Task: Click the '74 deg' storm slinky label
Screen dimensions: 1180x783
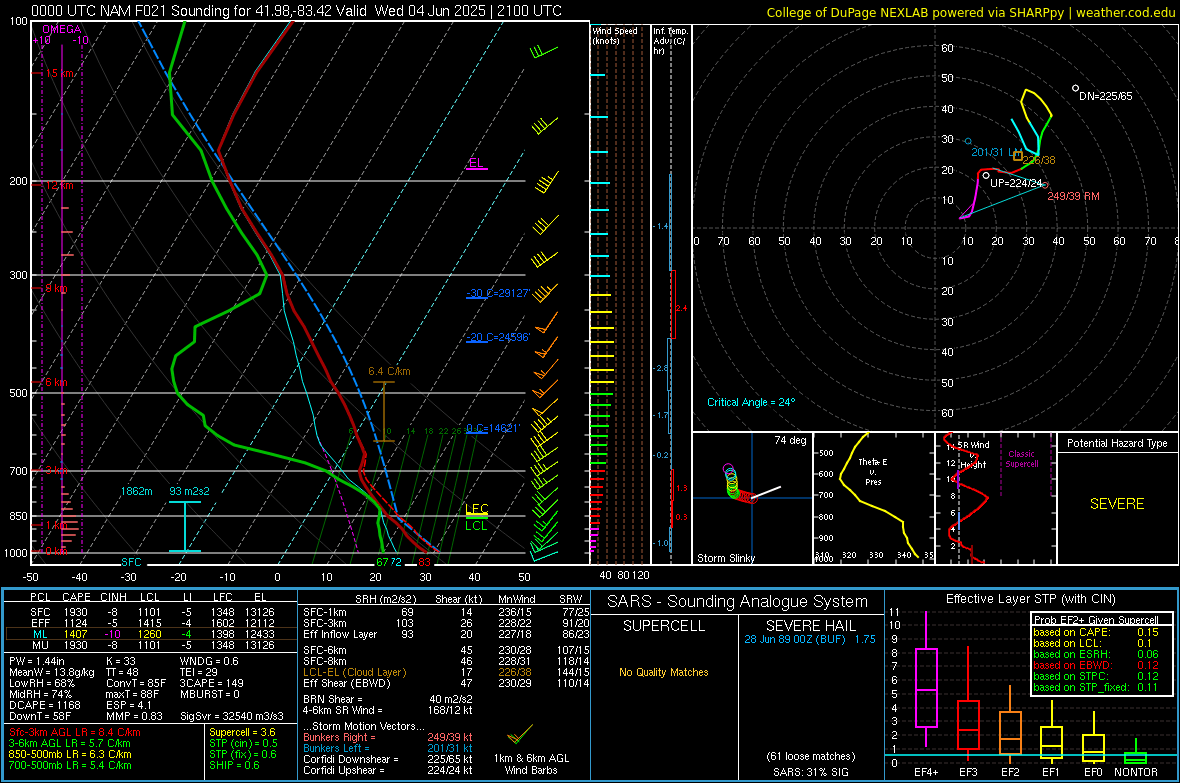Action: 790,440
